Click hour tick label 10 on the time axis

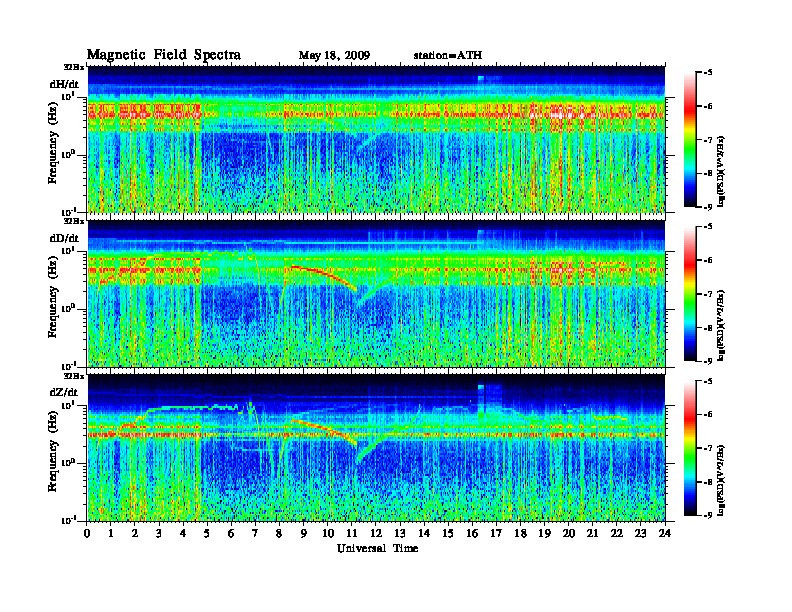click(x=328, y=533)
